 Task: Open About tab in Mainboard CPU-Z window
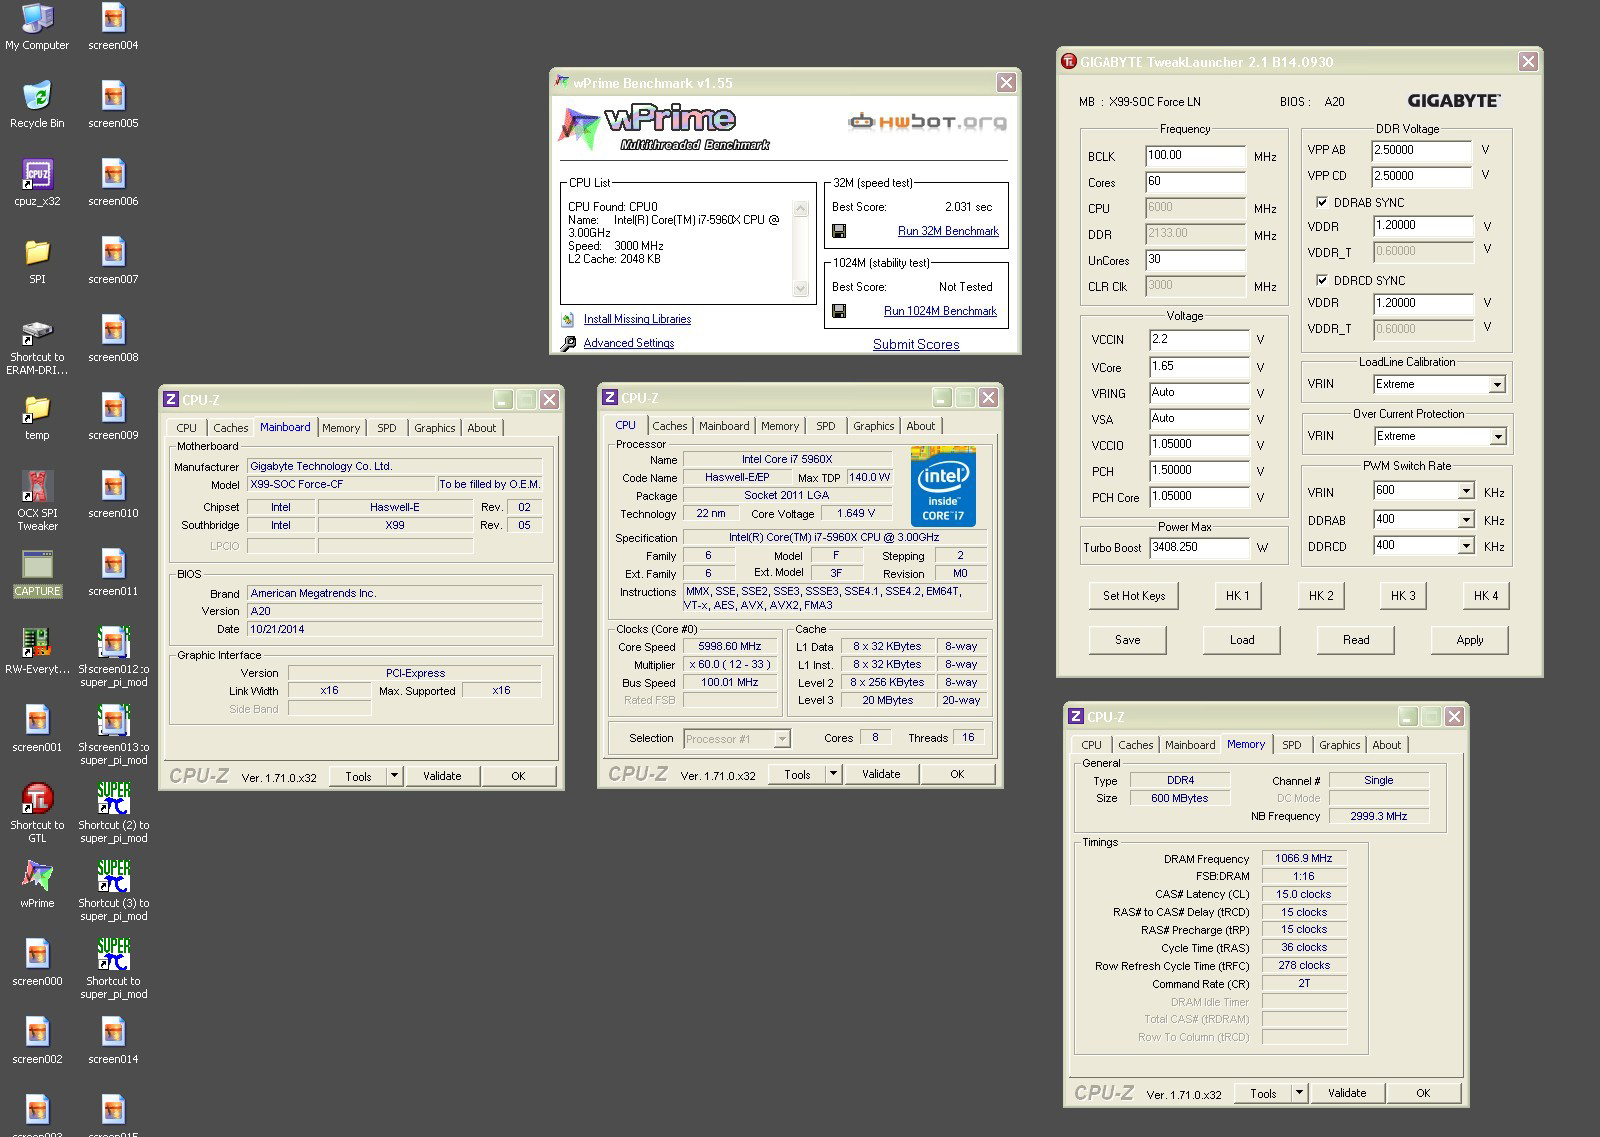[x=482, y=428]
